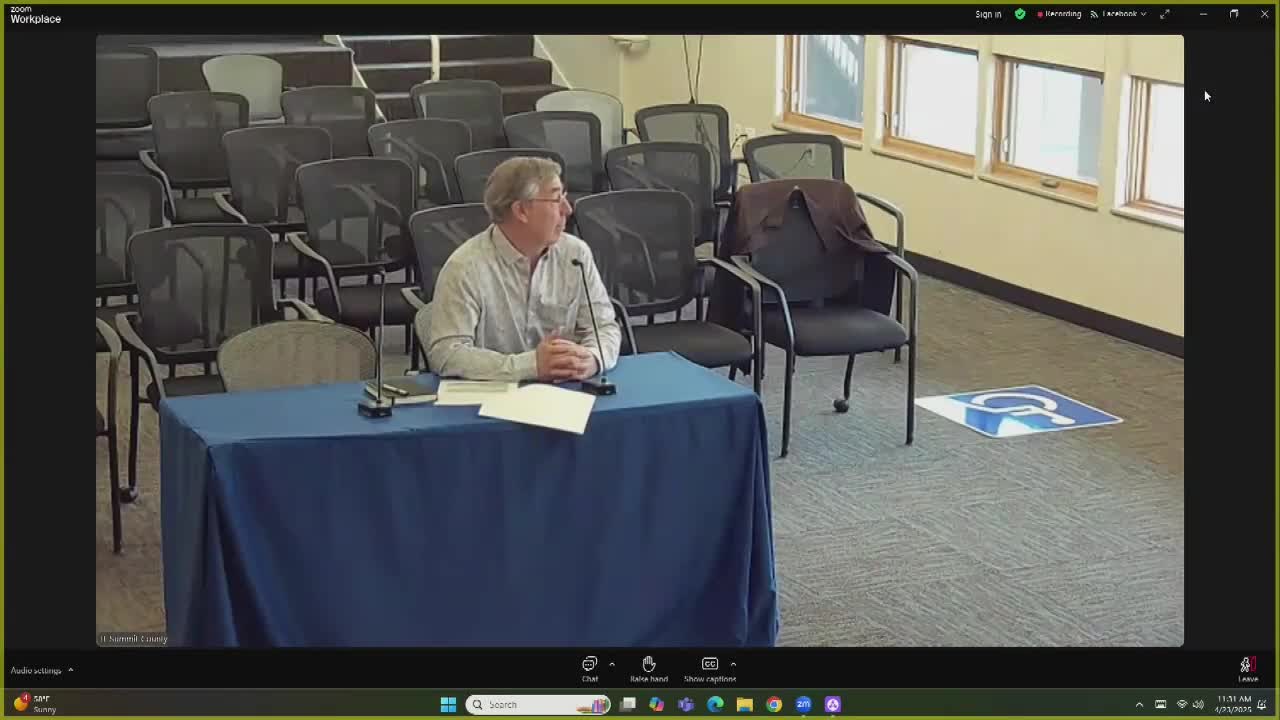Close the Zoom window
This screenshot has height=720, width=1280.
click(1264, 14)
